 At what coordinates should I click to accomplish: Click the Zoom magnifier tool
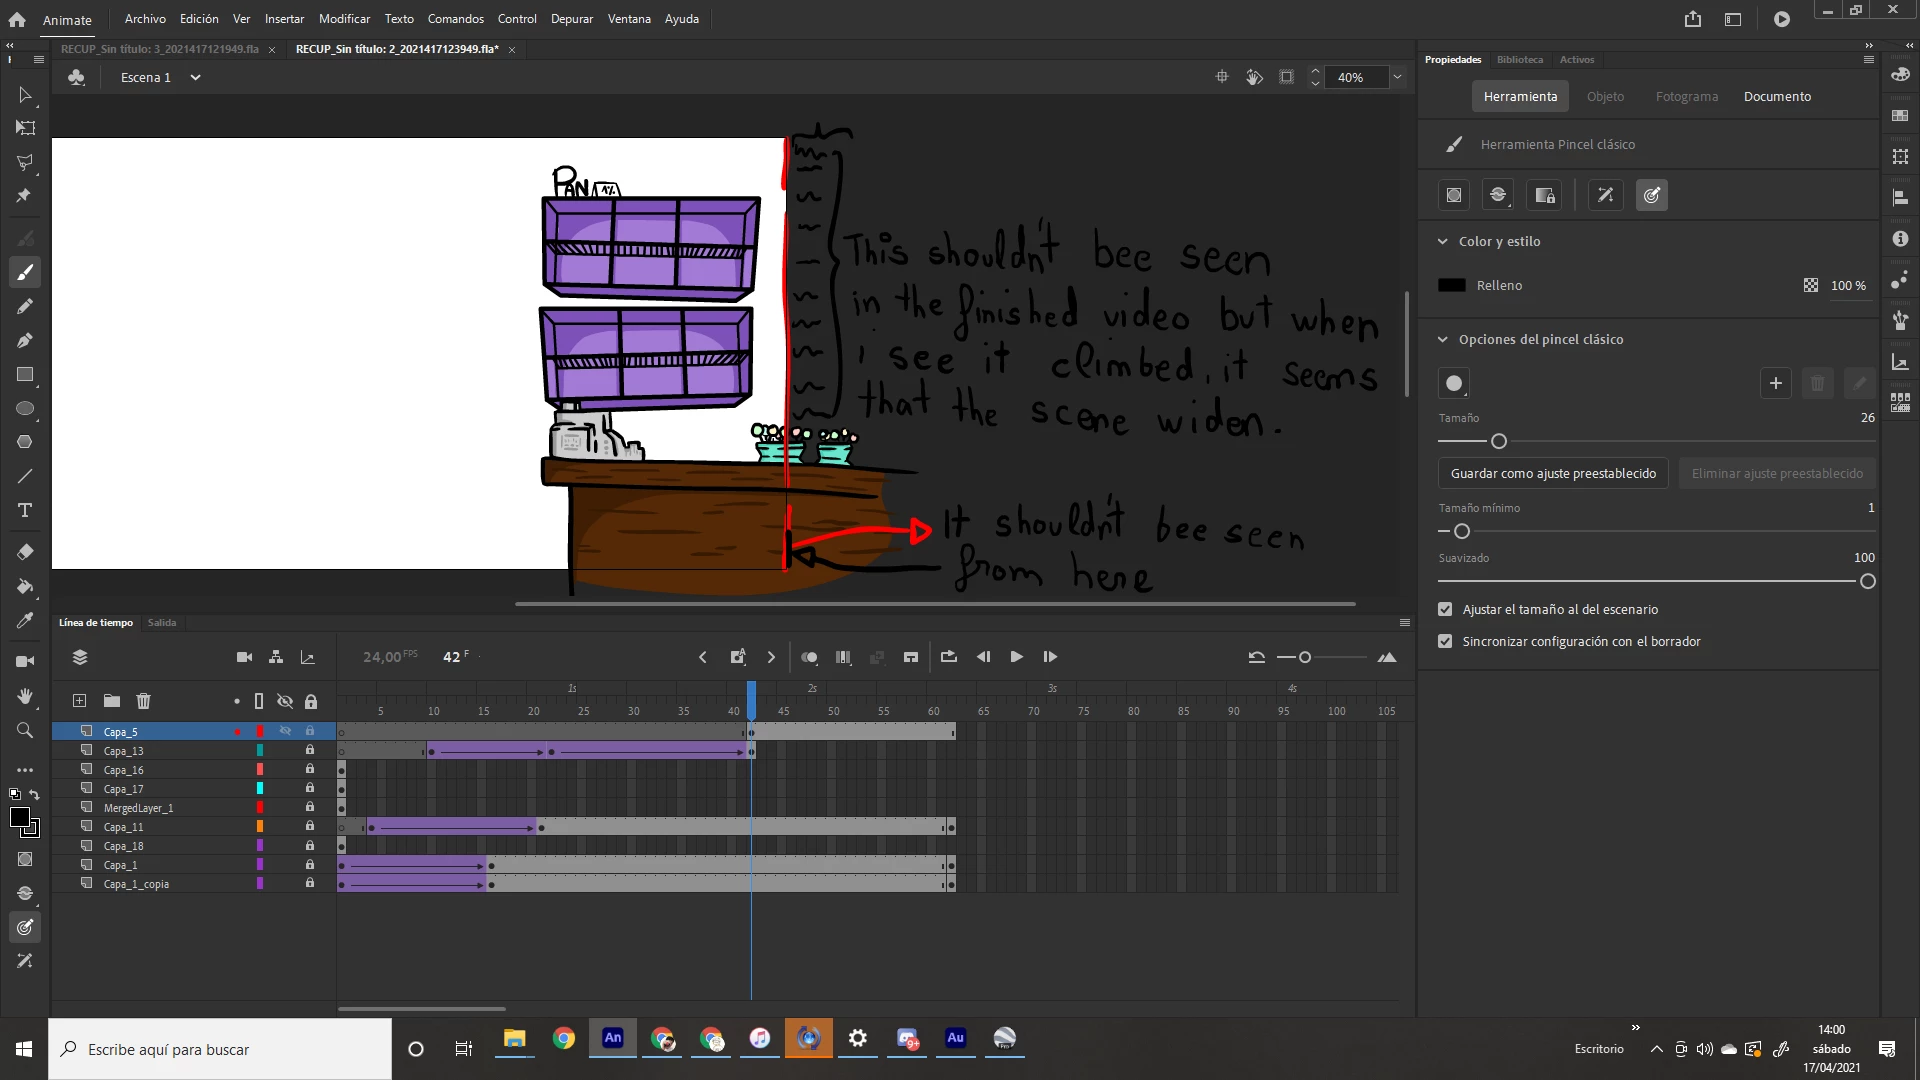(x=25, y=730)
